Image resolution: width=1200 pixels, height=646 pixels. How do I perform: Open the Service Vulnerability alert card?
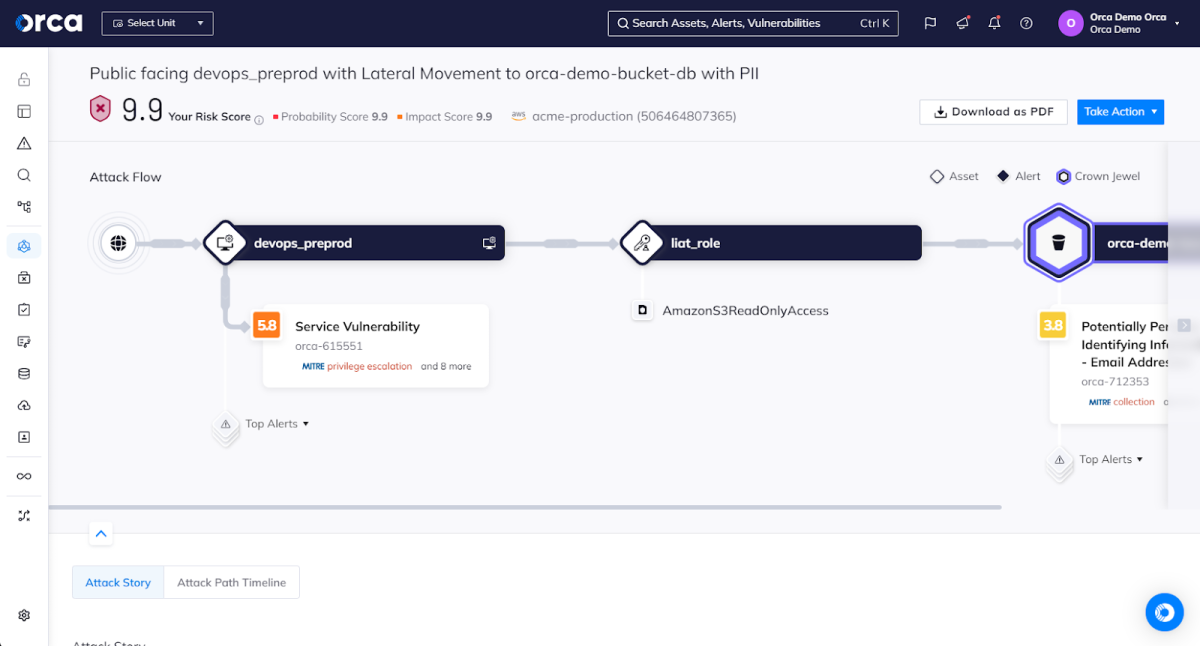[375, 345]
